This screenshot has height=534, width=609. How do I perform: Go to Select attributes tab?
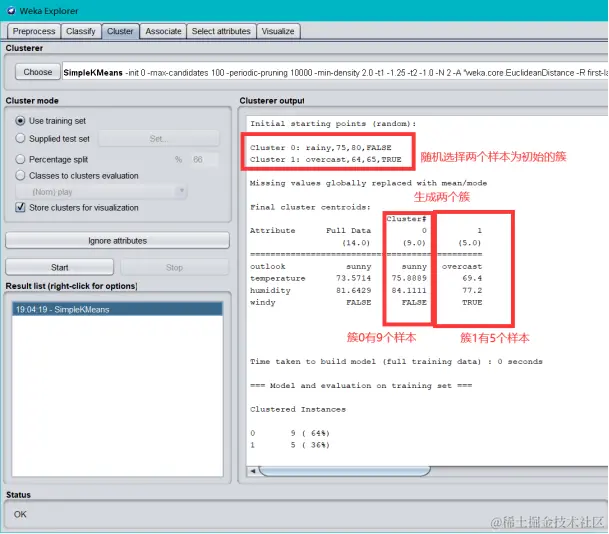221,31
